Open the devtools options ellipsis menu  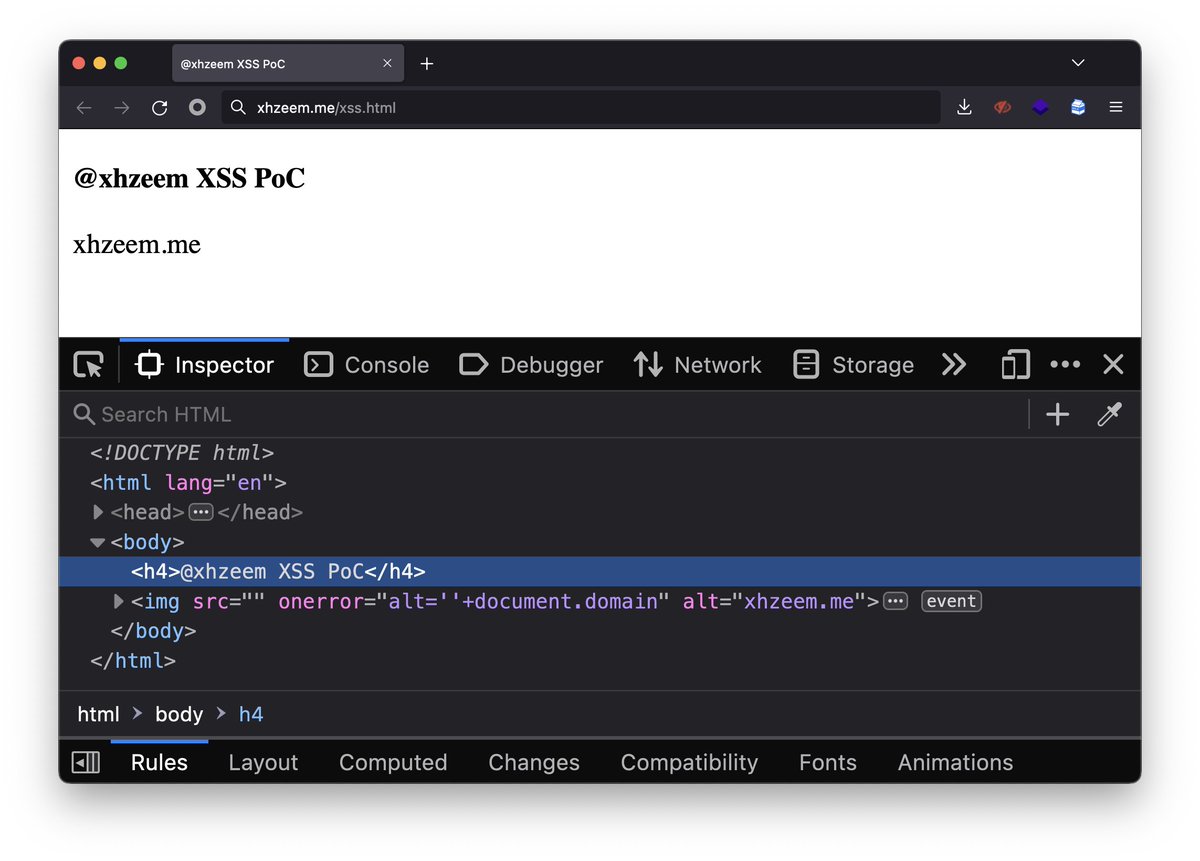(1065, 365)
